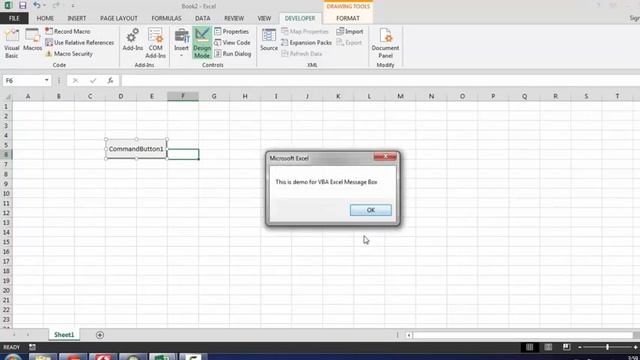The height and width of the screenshot is (360, 640).
Task: Click inside the Name Box
Action: [23, 80]
